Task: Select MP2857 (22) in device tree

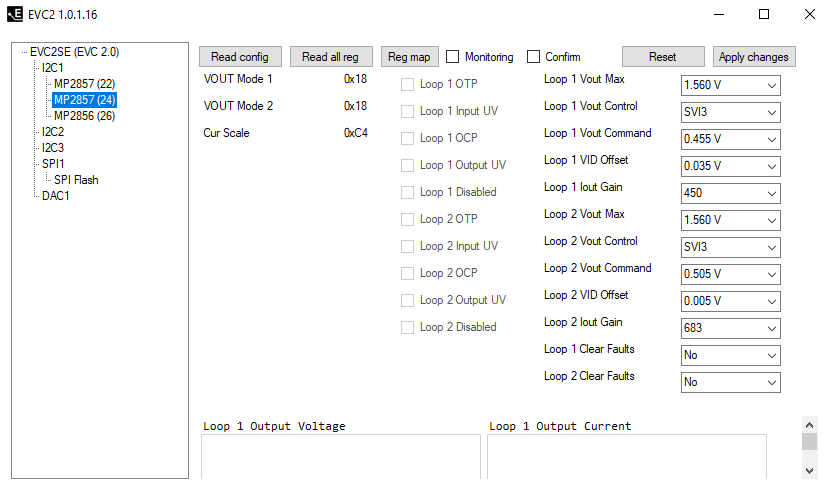Action: coord(84,84)
